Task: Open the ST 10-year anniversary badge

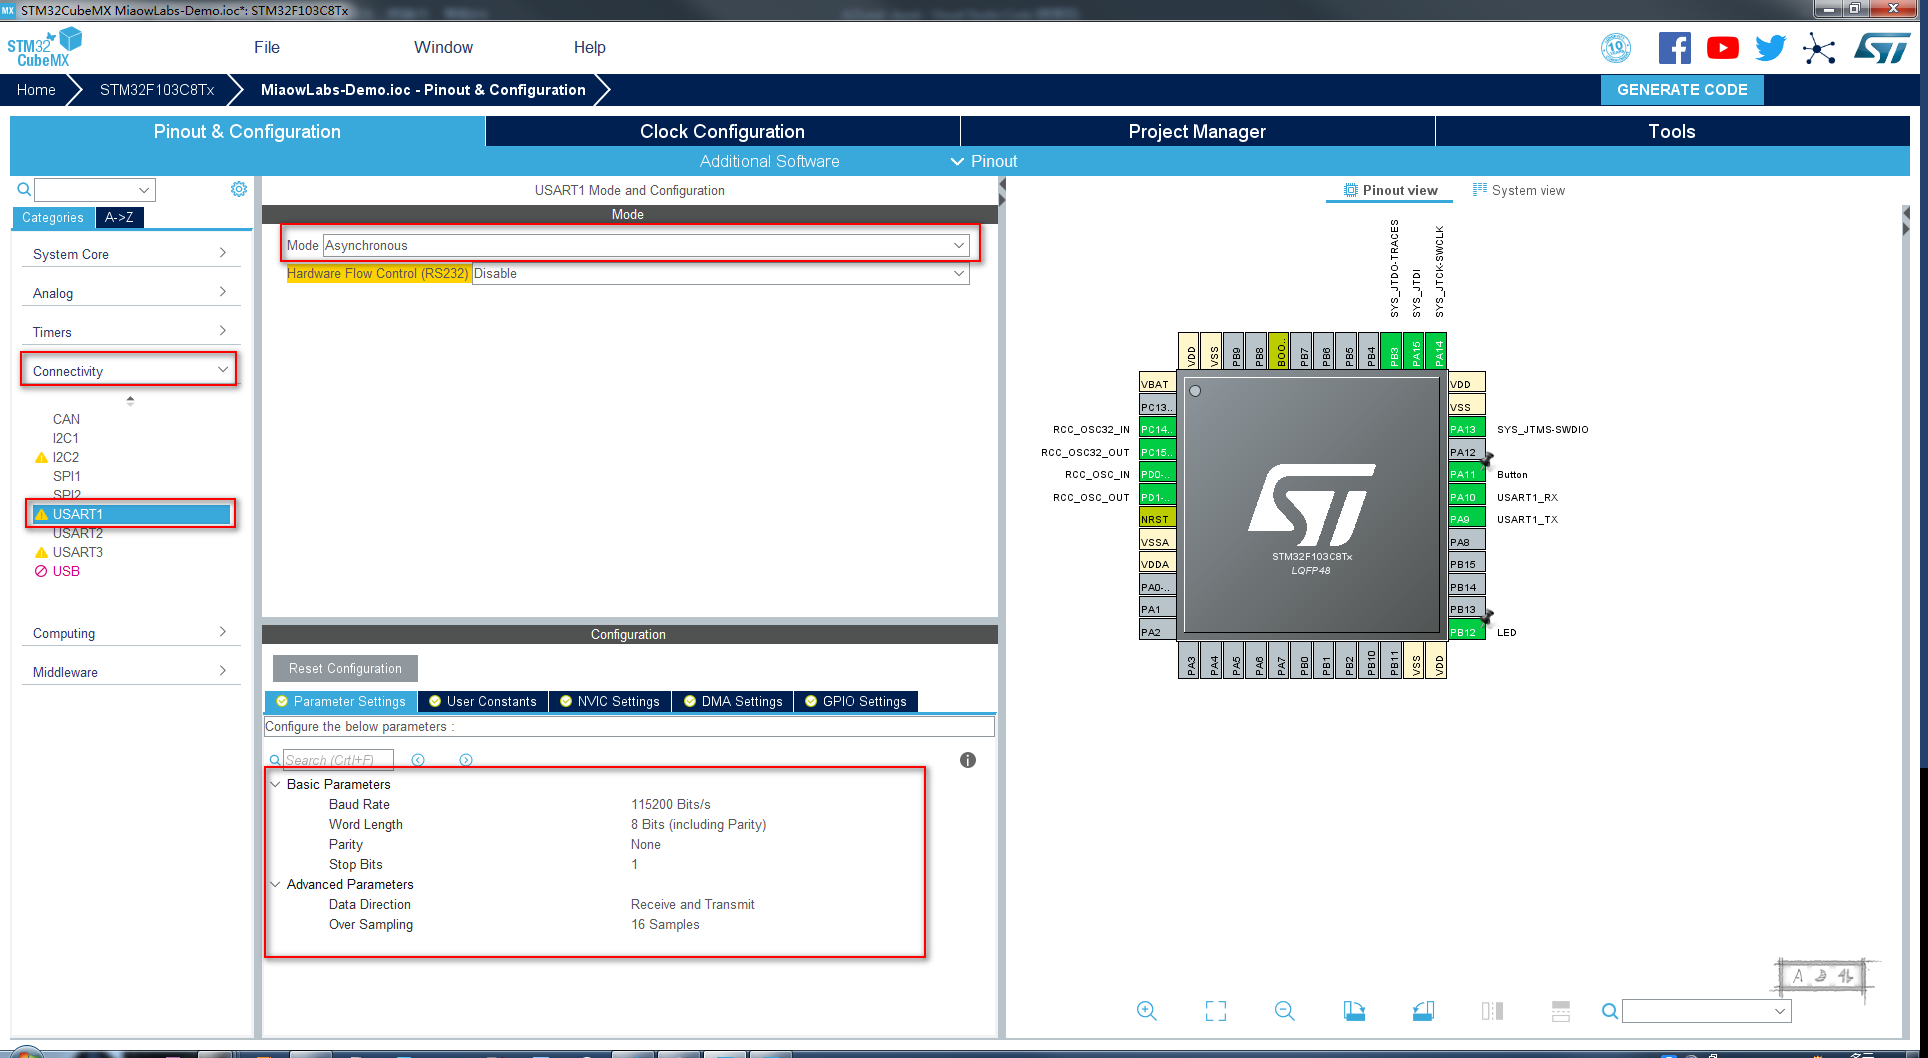Action: (x=1616, y=48)
